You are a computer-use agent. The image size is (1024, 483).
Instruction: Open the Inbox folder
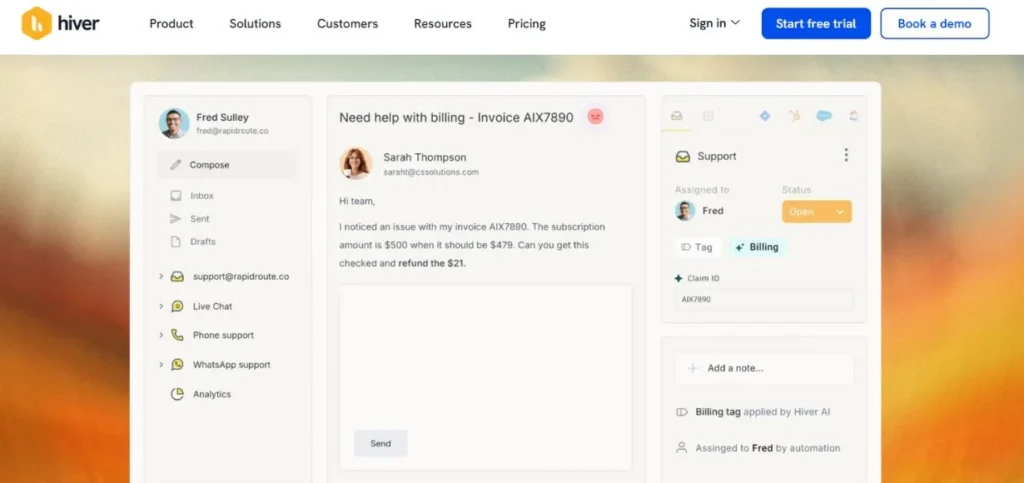[x=202, y=195]
